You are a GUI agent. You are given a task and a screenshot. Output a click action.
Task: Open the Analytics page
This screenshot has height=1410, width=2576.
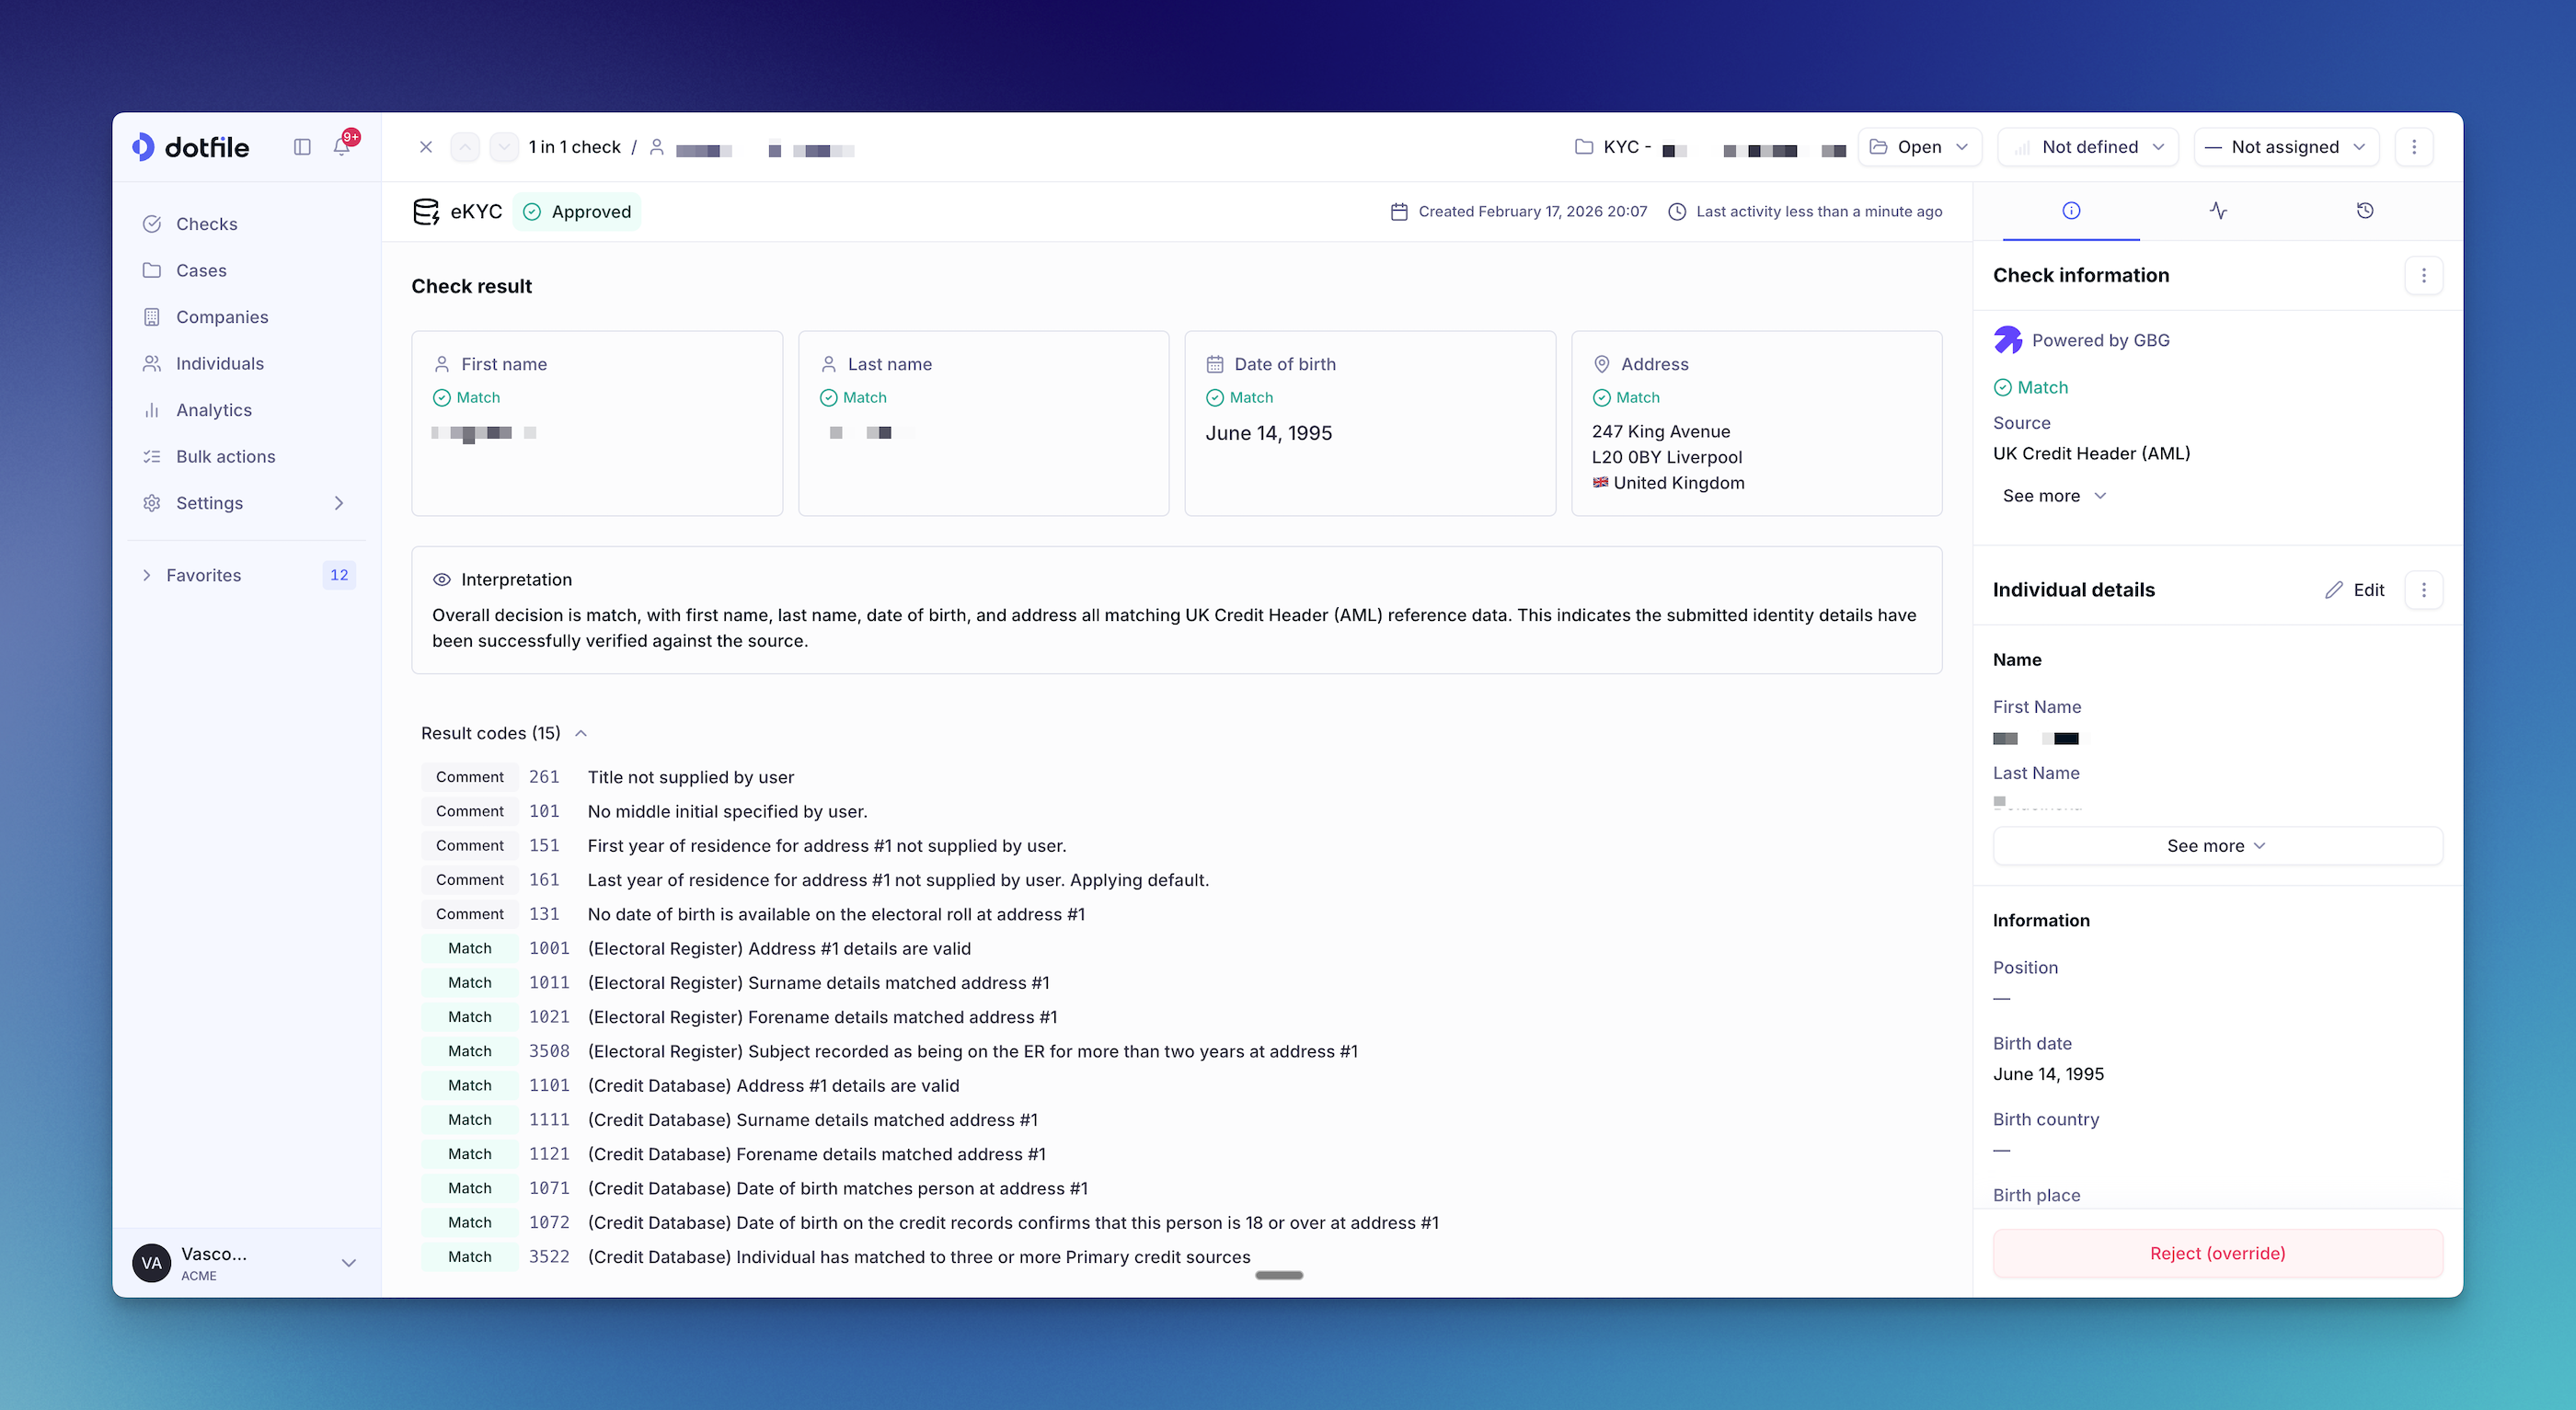coord(213,410)
